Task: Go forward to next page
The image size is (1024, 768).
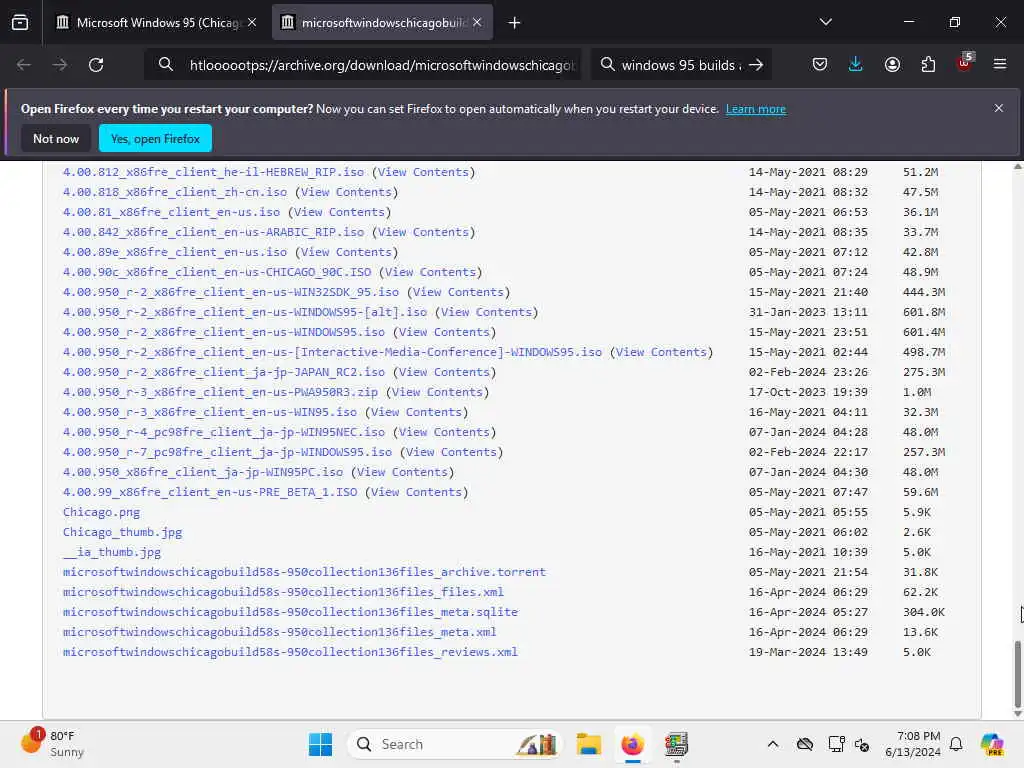Action: [x=59, y=65]
